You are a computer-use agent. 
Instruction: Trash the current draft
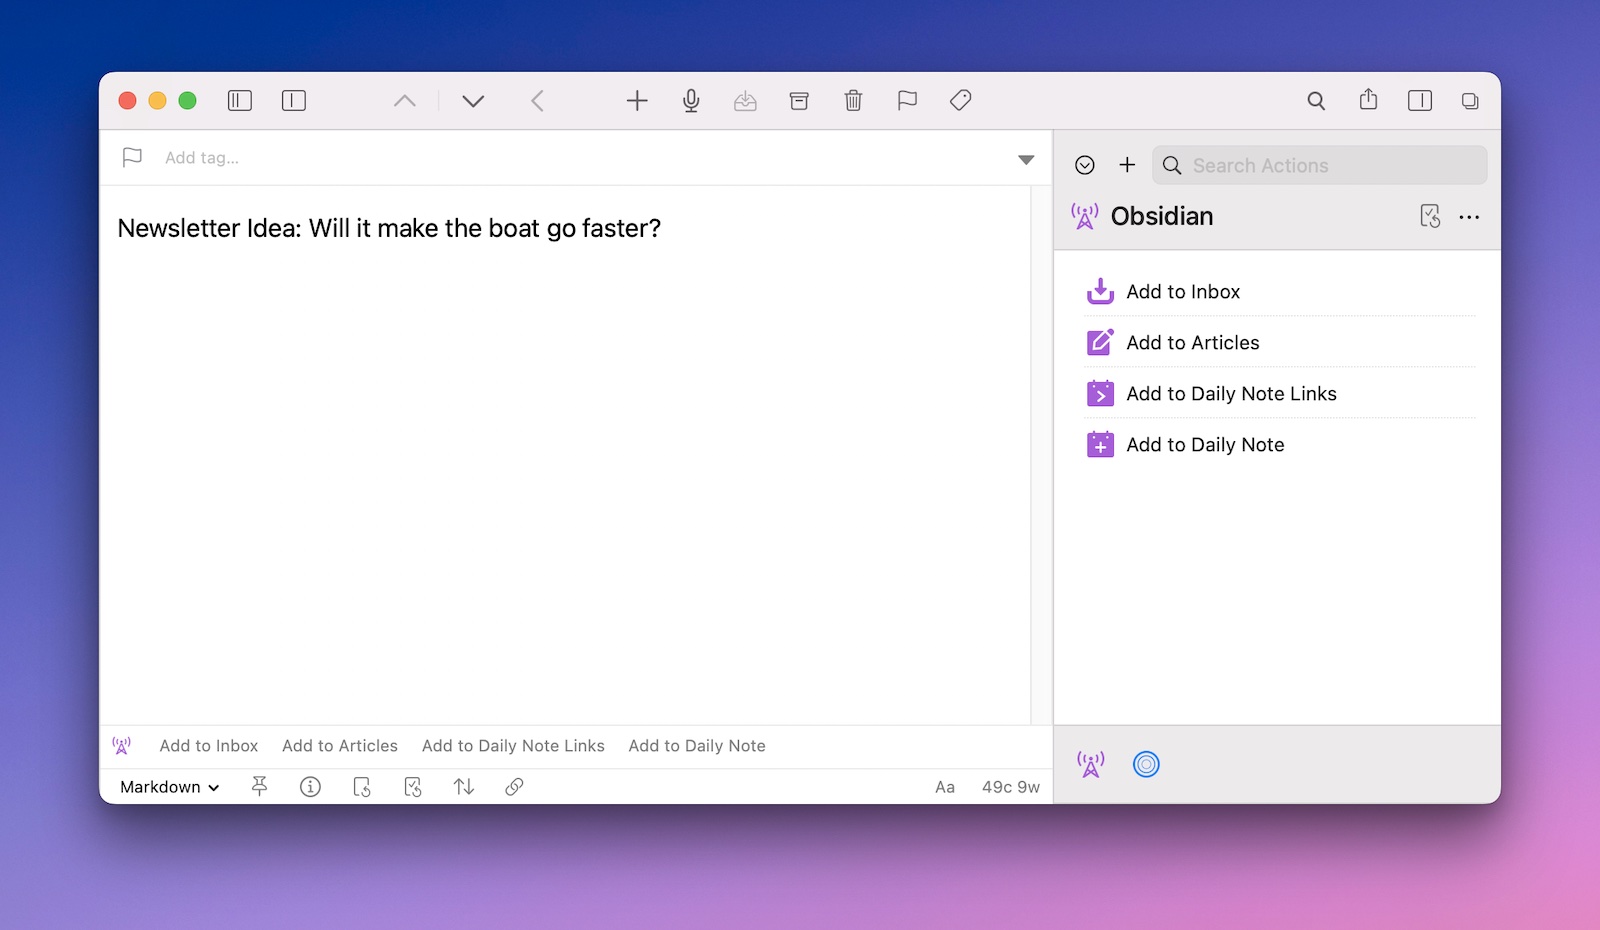tap(853, 100)
